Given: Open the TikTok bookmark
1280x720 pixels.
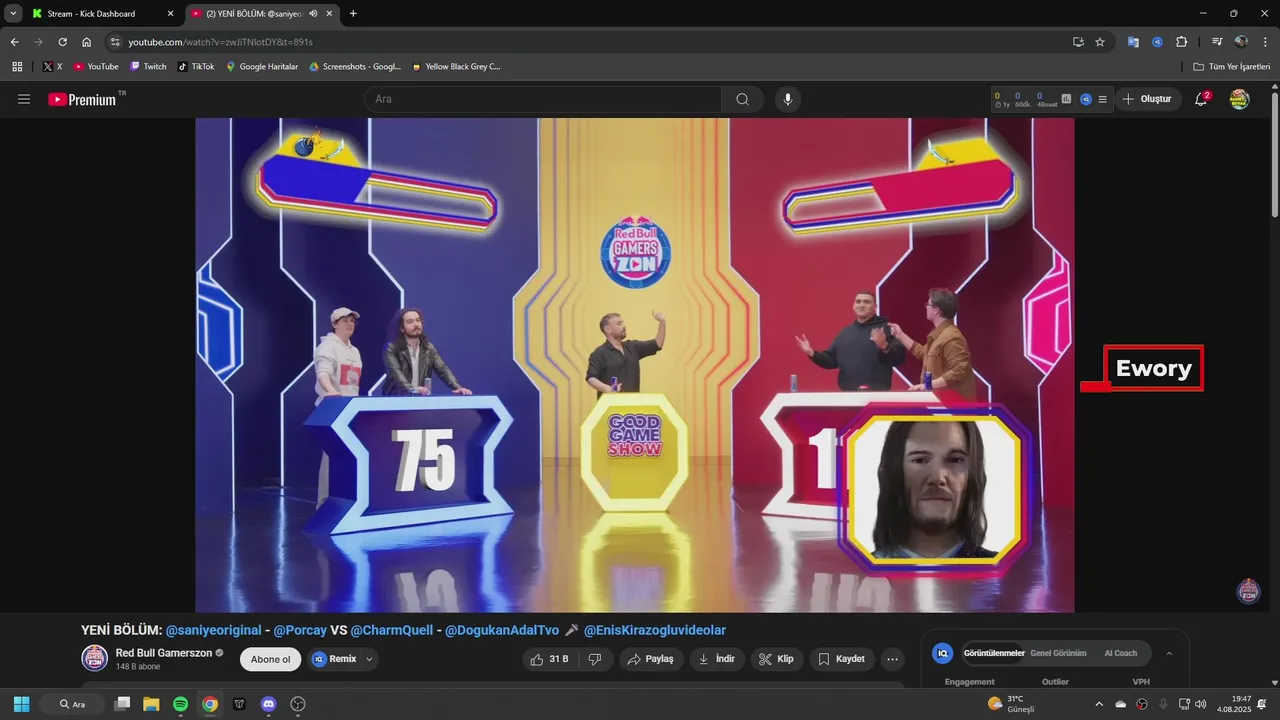Looking at the screenshot, I should coord(196,66).
